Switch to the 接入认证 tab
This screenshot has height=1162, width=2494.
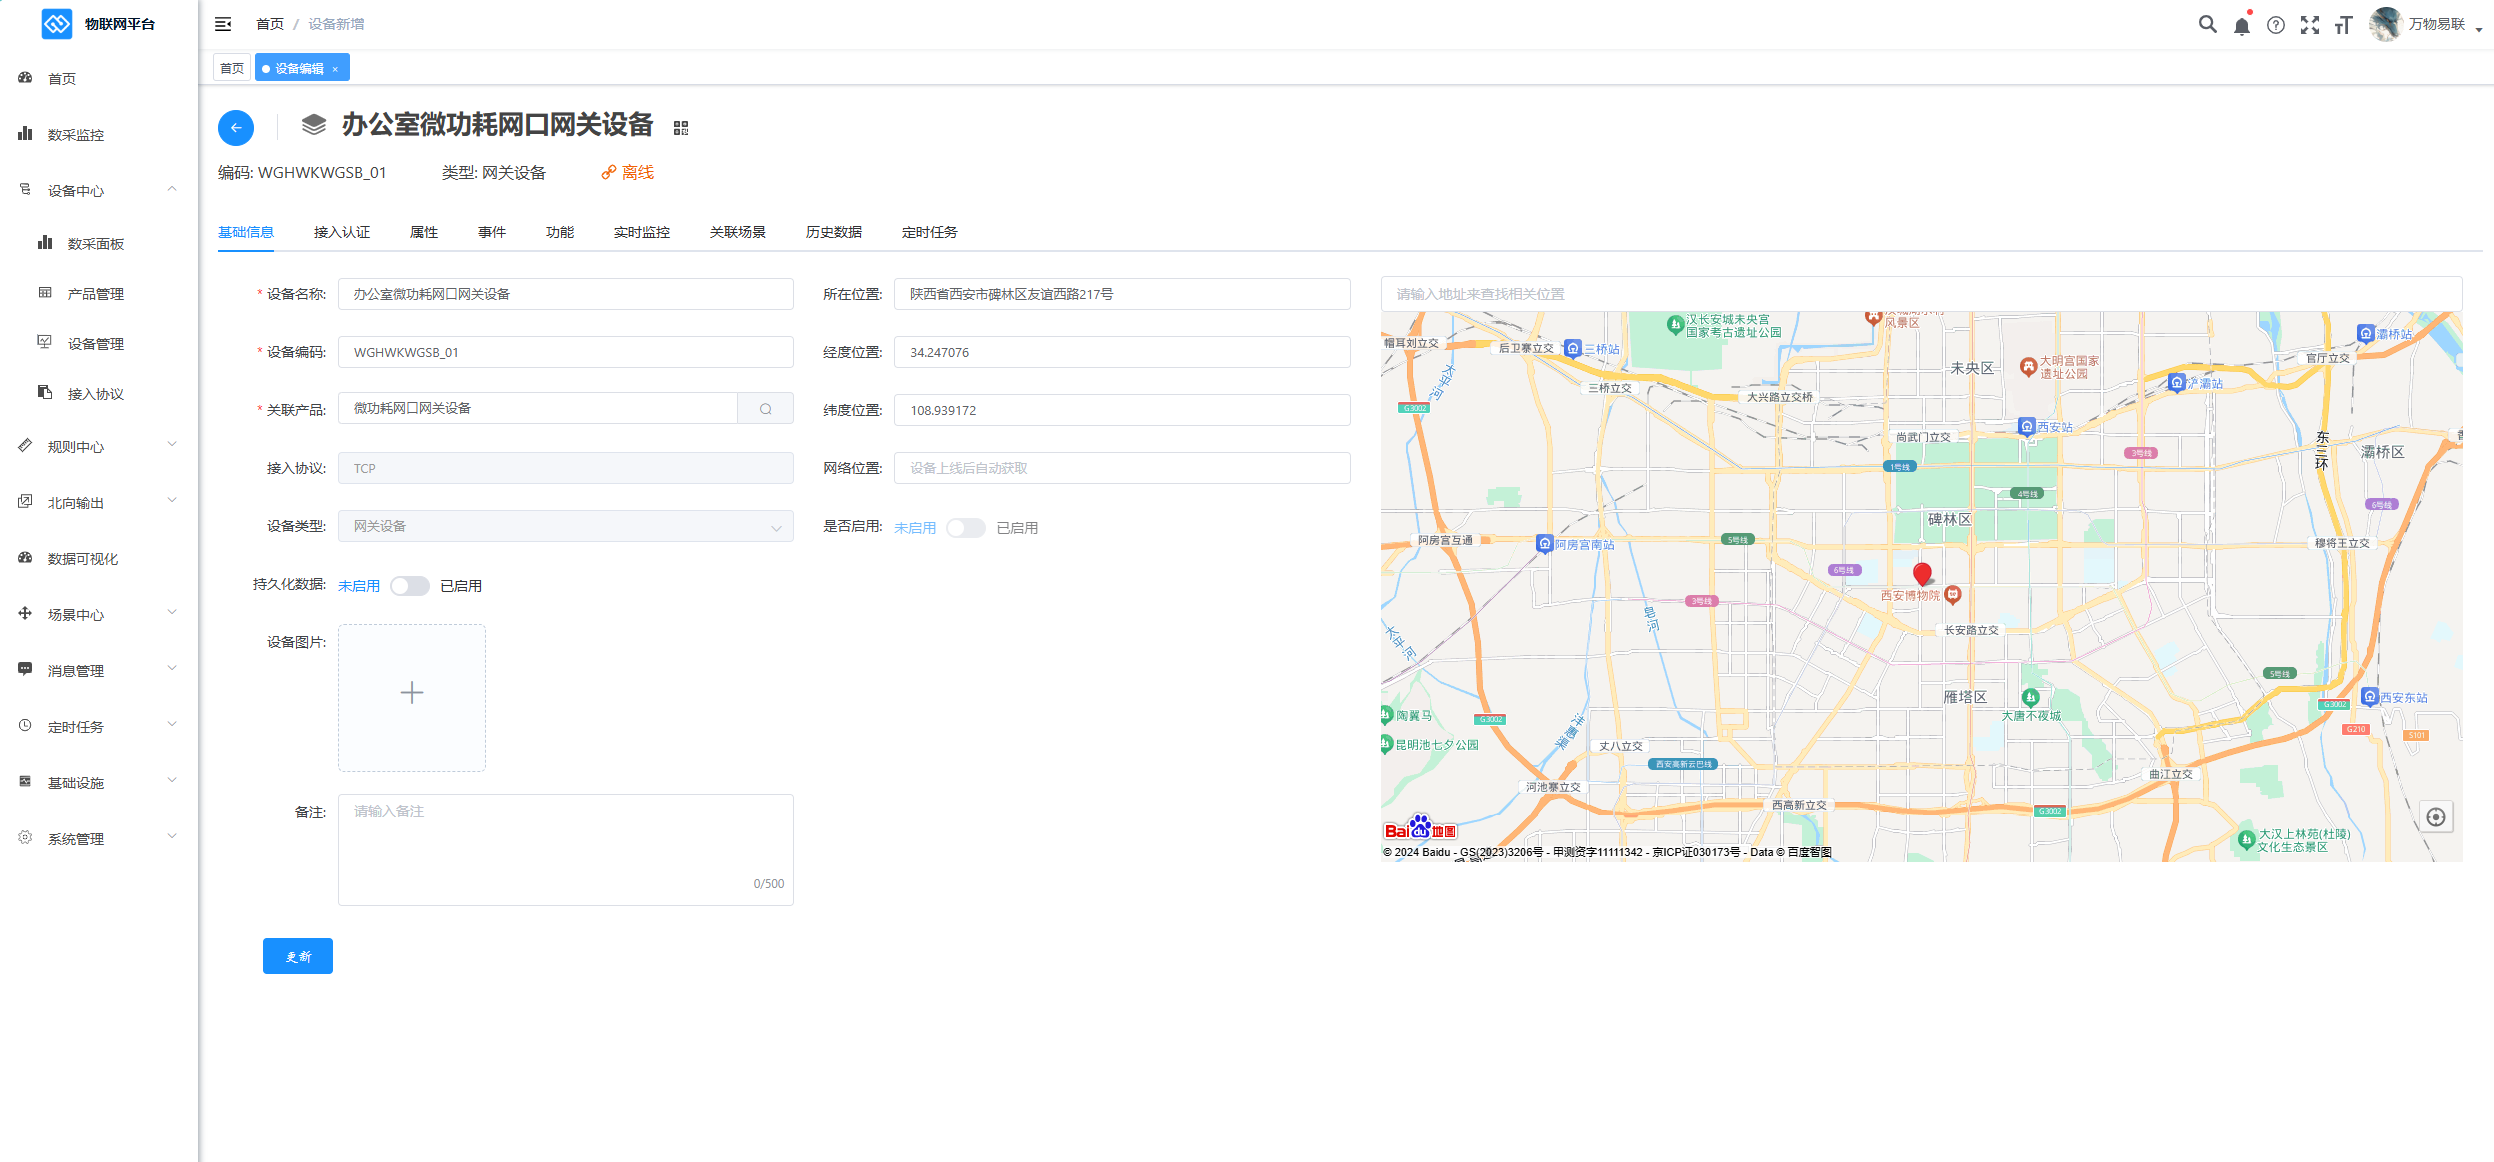click(x=341, y=232)
